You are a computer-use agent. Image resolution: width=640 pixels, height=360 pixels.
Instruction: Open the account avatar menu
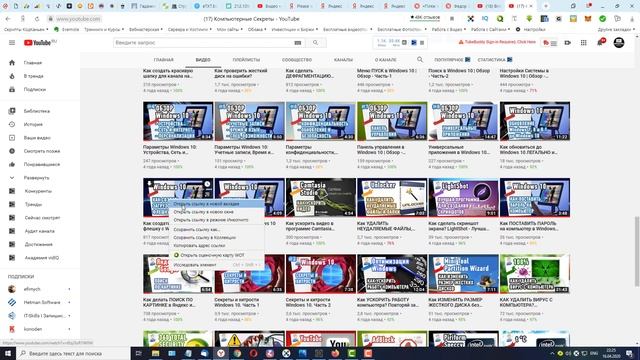pos(619,42)
